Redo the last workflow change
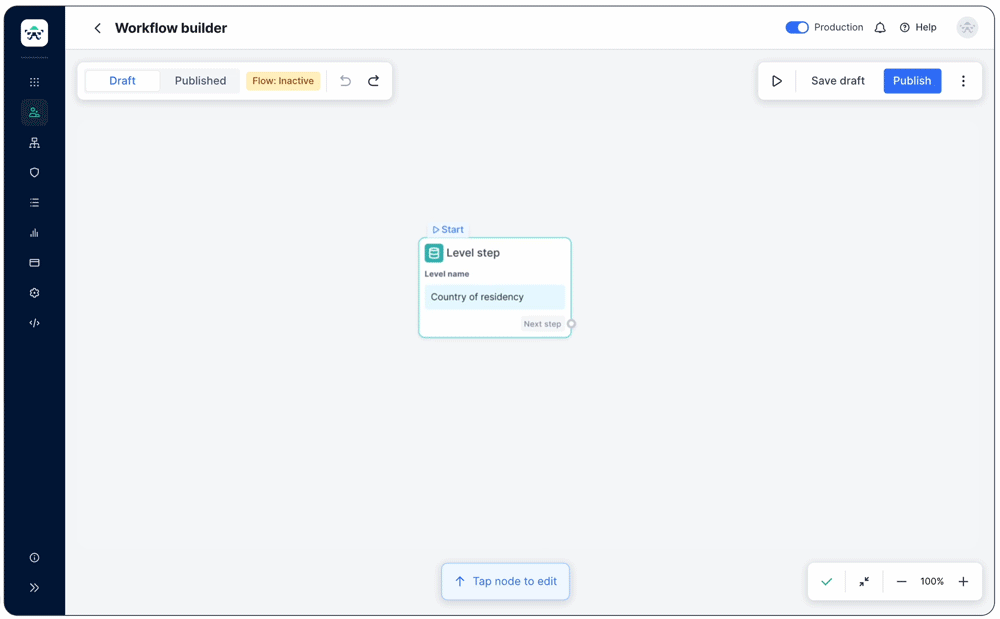 tap(373, 81)
